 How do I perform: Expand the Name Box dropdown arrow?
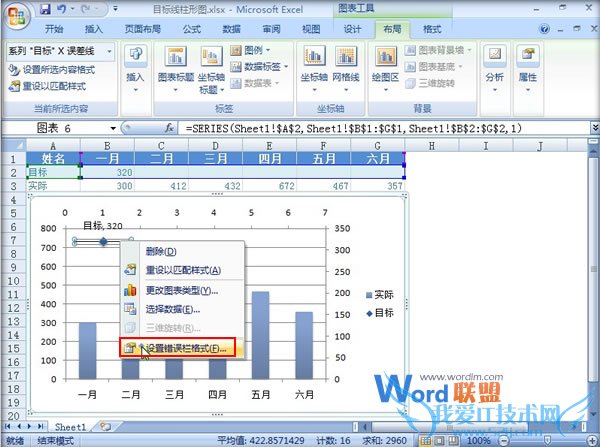[x=113, y=128]
